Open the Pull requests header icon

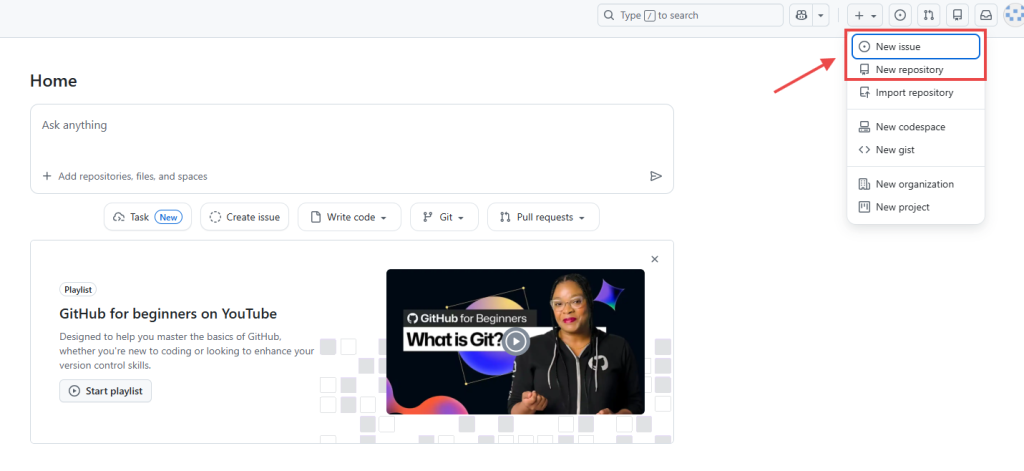[x=929, y=15]
